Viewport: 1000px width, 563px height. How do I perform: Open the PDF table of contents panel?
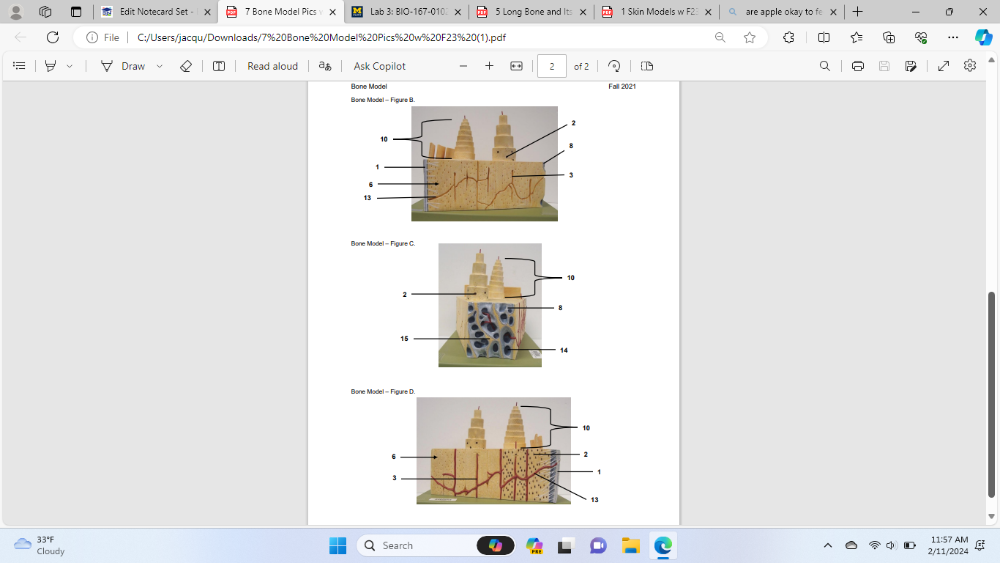coord(19,66)
